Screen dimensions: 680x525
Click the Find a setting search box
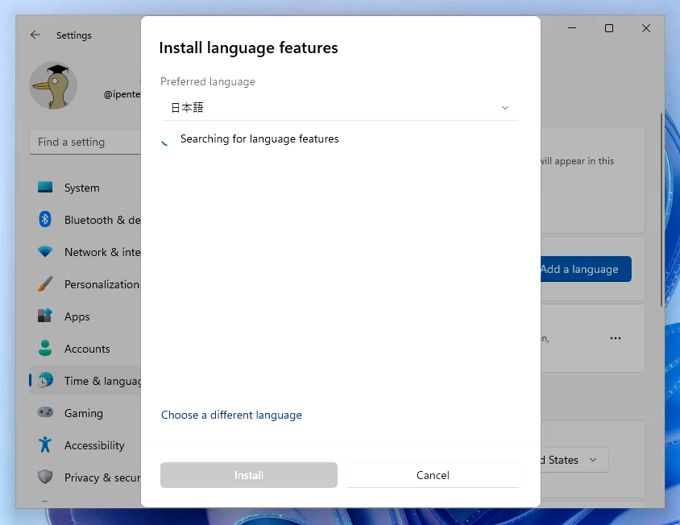(85, 142)
